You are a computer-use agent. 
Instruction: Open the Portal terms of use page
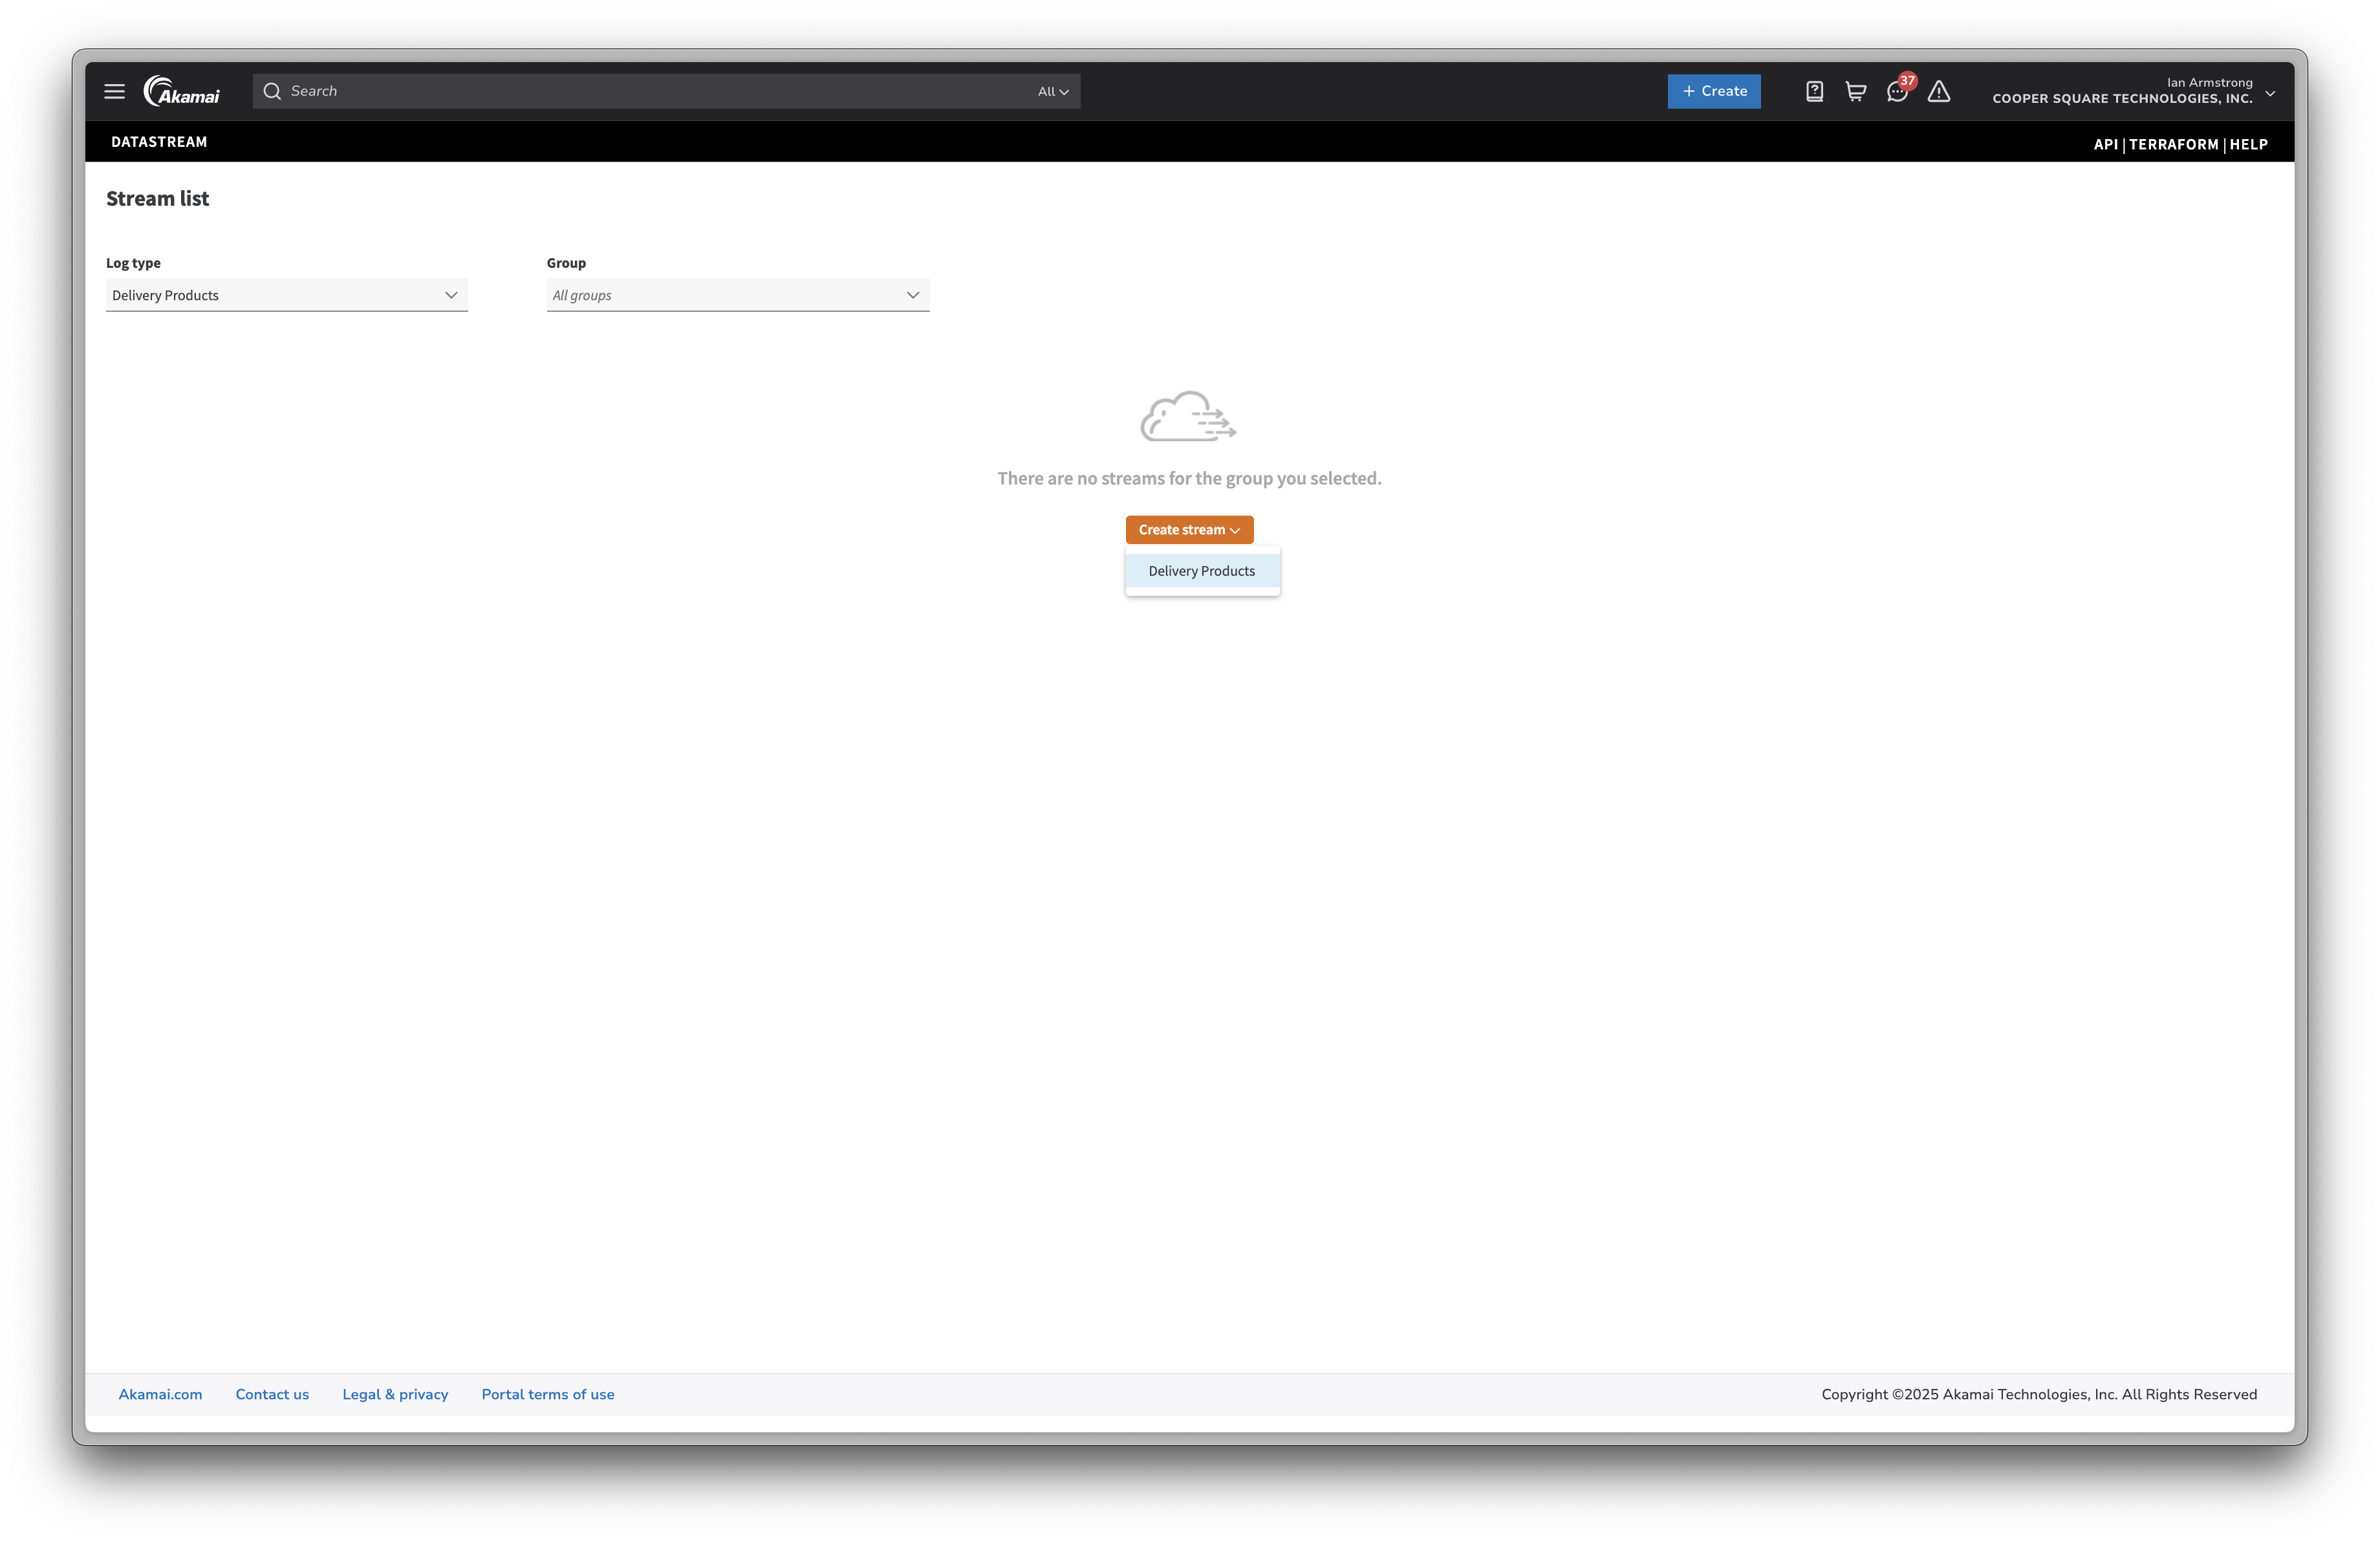click(x=547, y=1393)
